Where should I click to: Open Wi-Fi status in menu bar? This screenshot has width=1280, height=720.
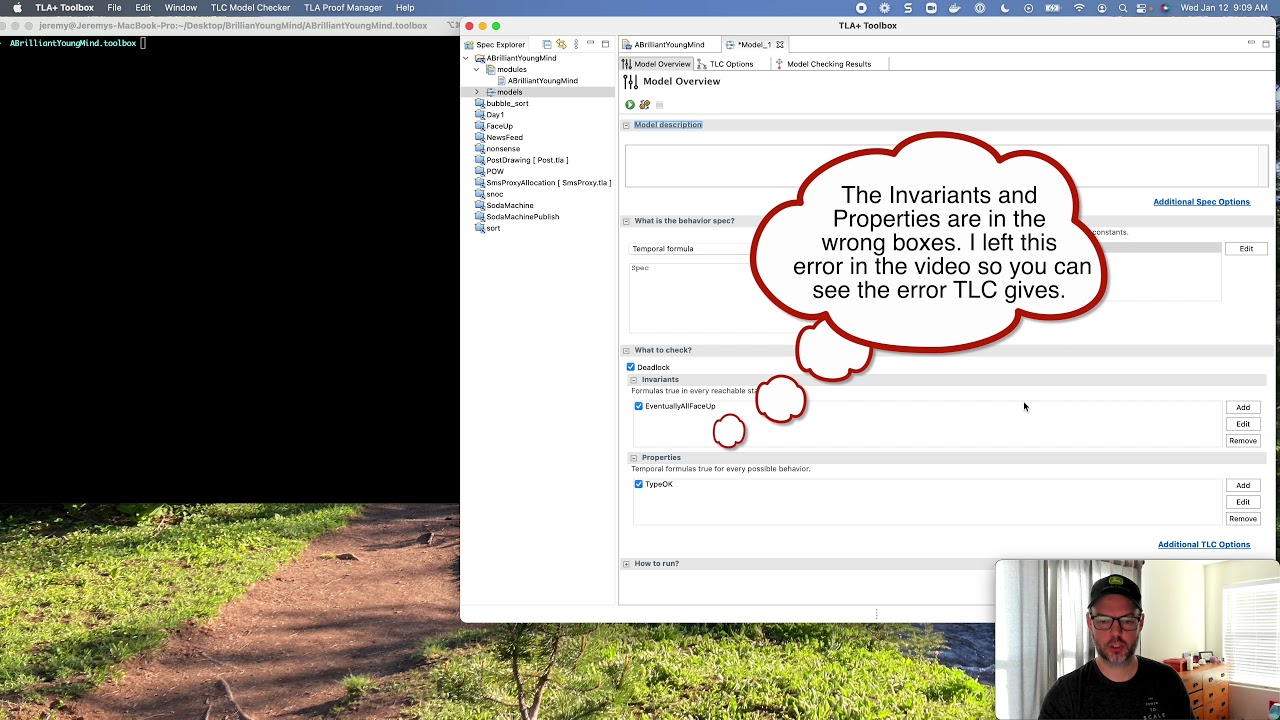1079,8
